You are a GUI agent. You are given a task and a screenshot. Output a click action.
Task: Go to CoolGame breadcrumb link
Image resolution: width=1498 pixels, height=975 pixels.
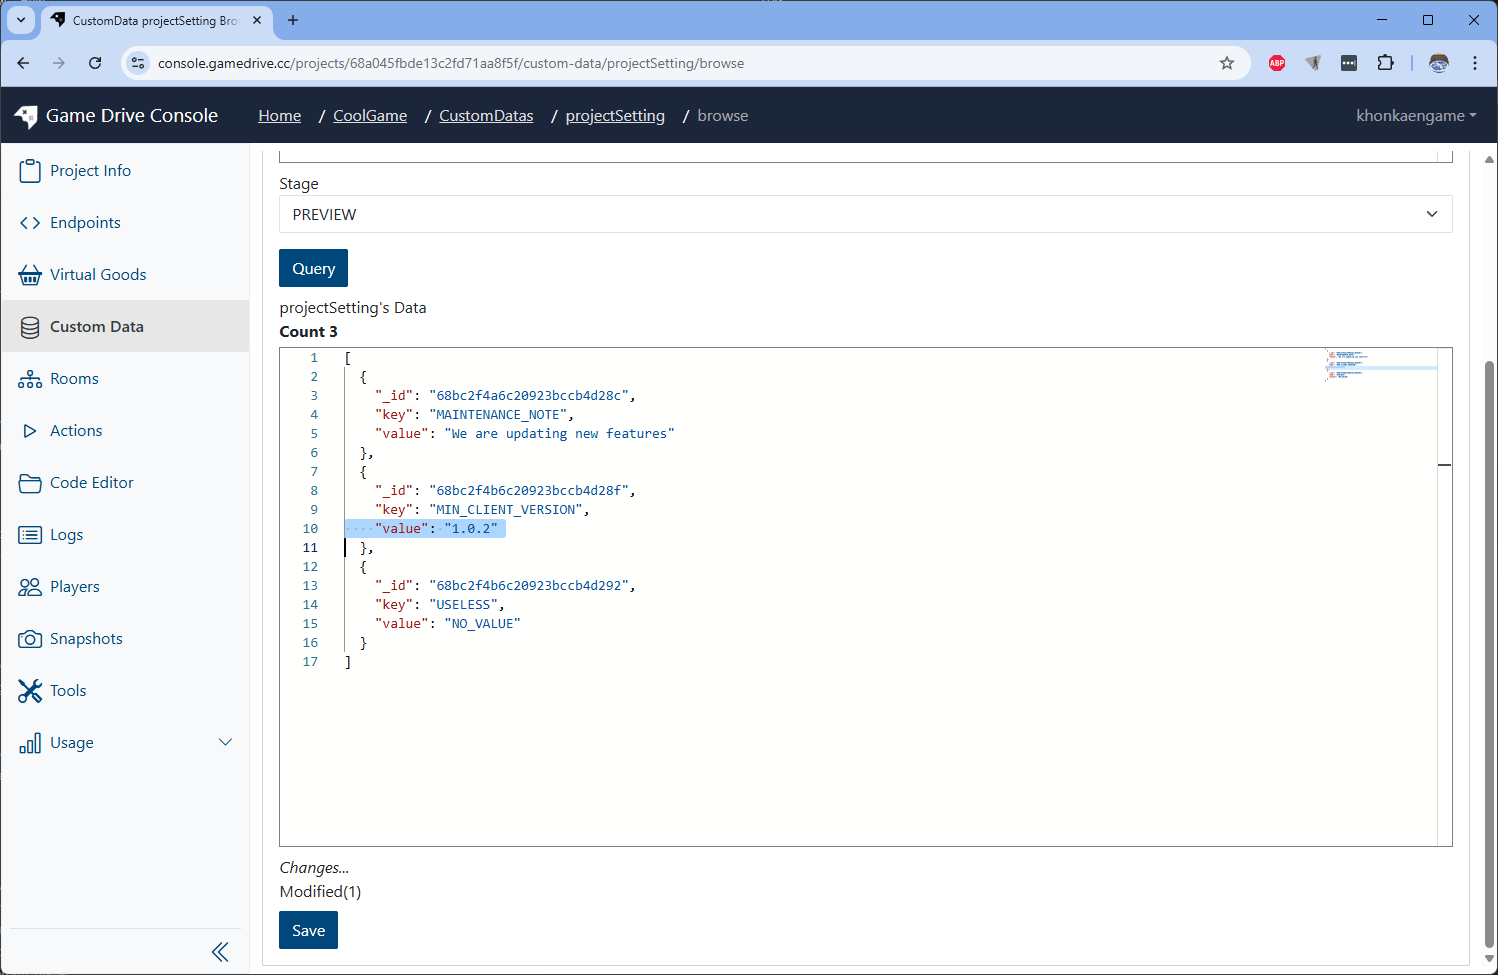[370, 116]
